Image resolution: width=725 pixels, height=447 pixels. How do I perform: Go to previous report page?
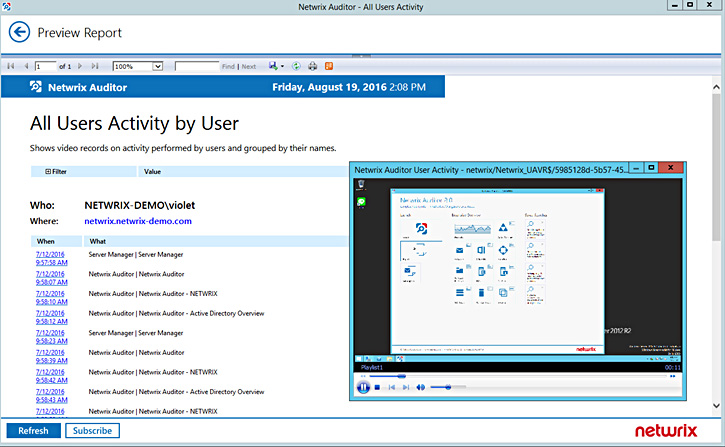tap(26, 66)
